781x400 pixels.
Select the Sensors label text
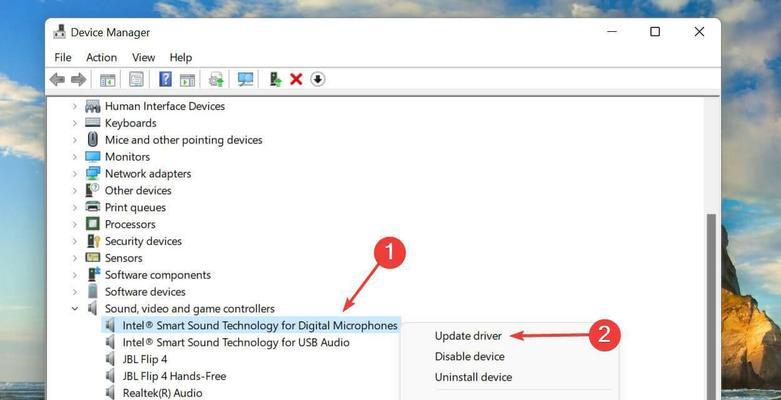coord(124,258)
